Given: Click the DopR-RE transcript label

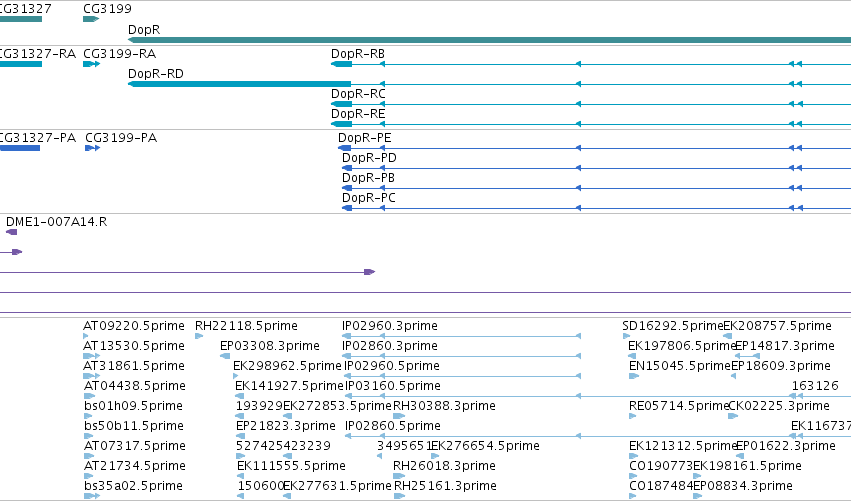Looking at the screenshot, I should coord(358,114).
